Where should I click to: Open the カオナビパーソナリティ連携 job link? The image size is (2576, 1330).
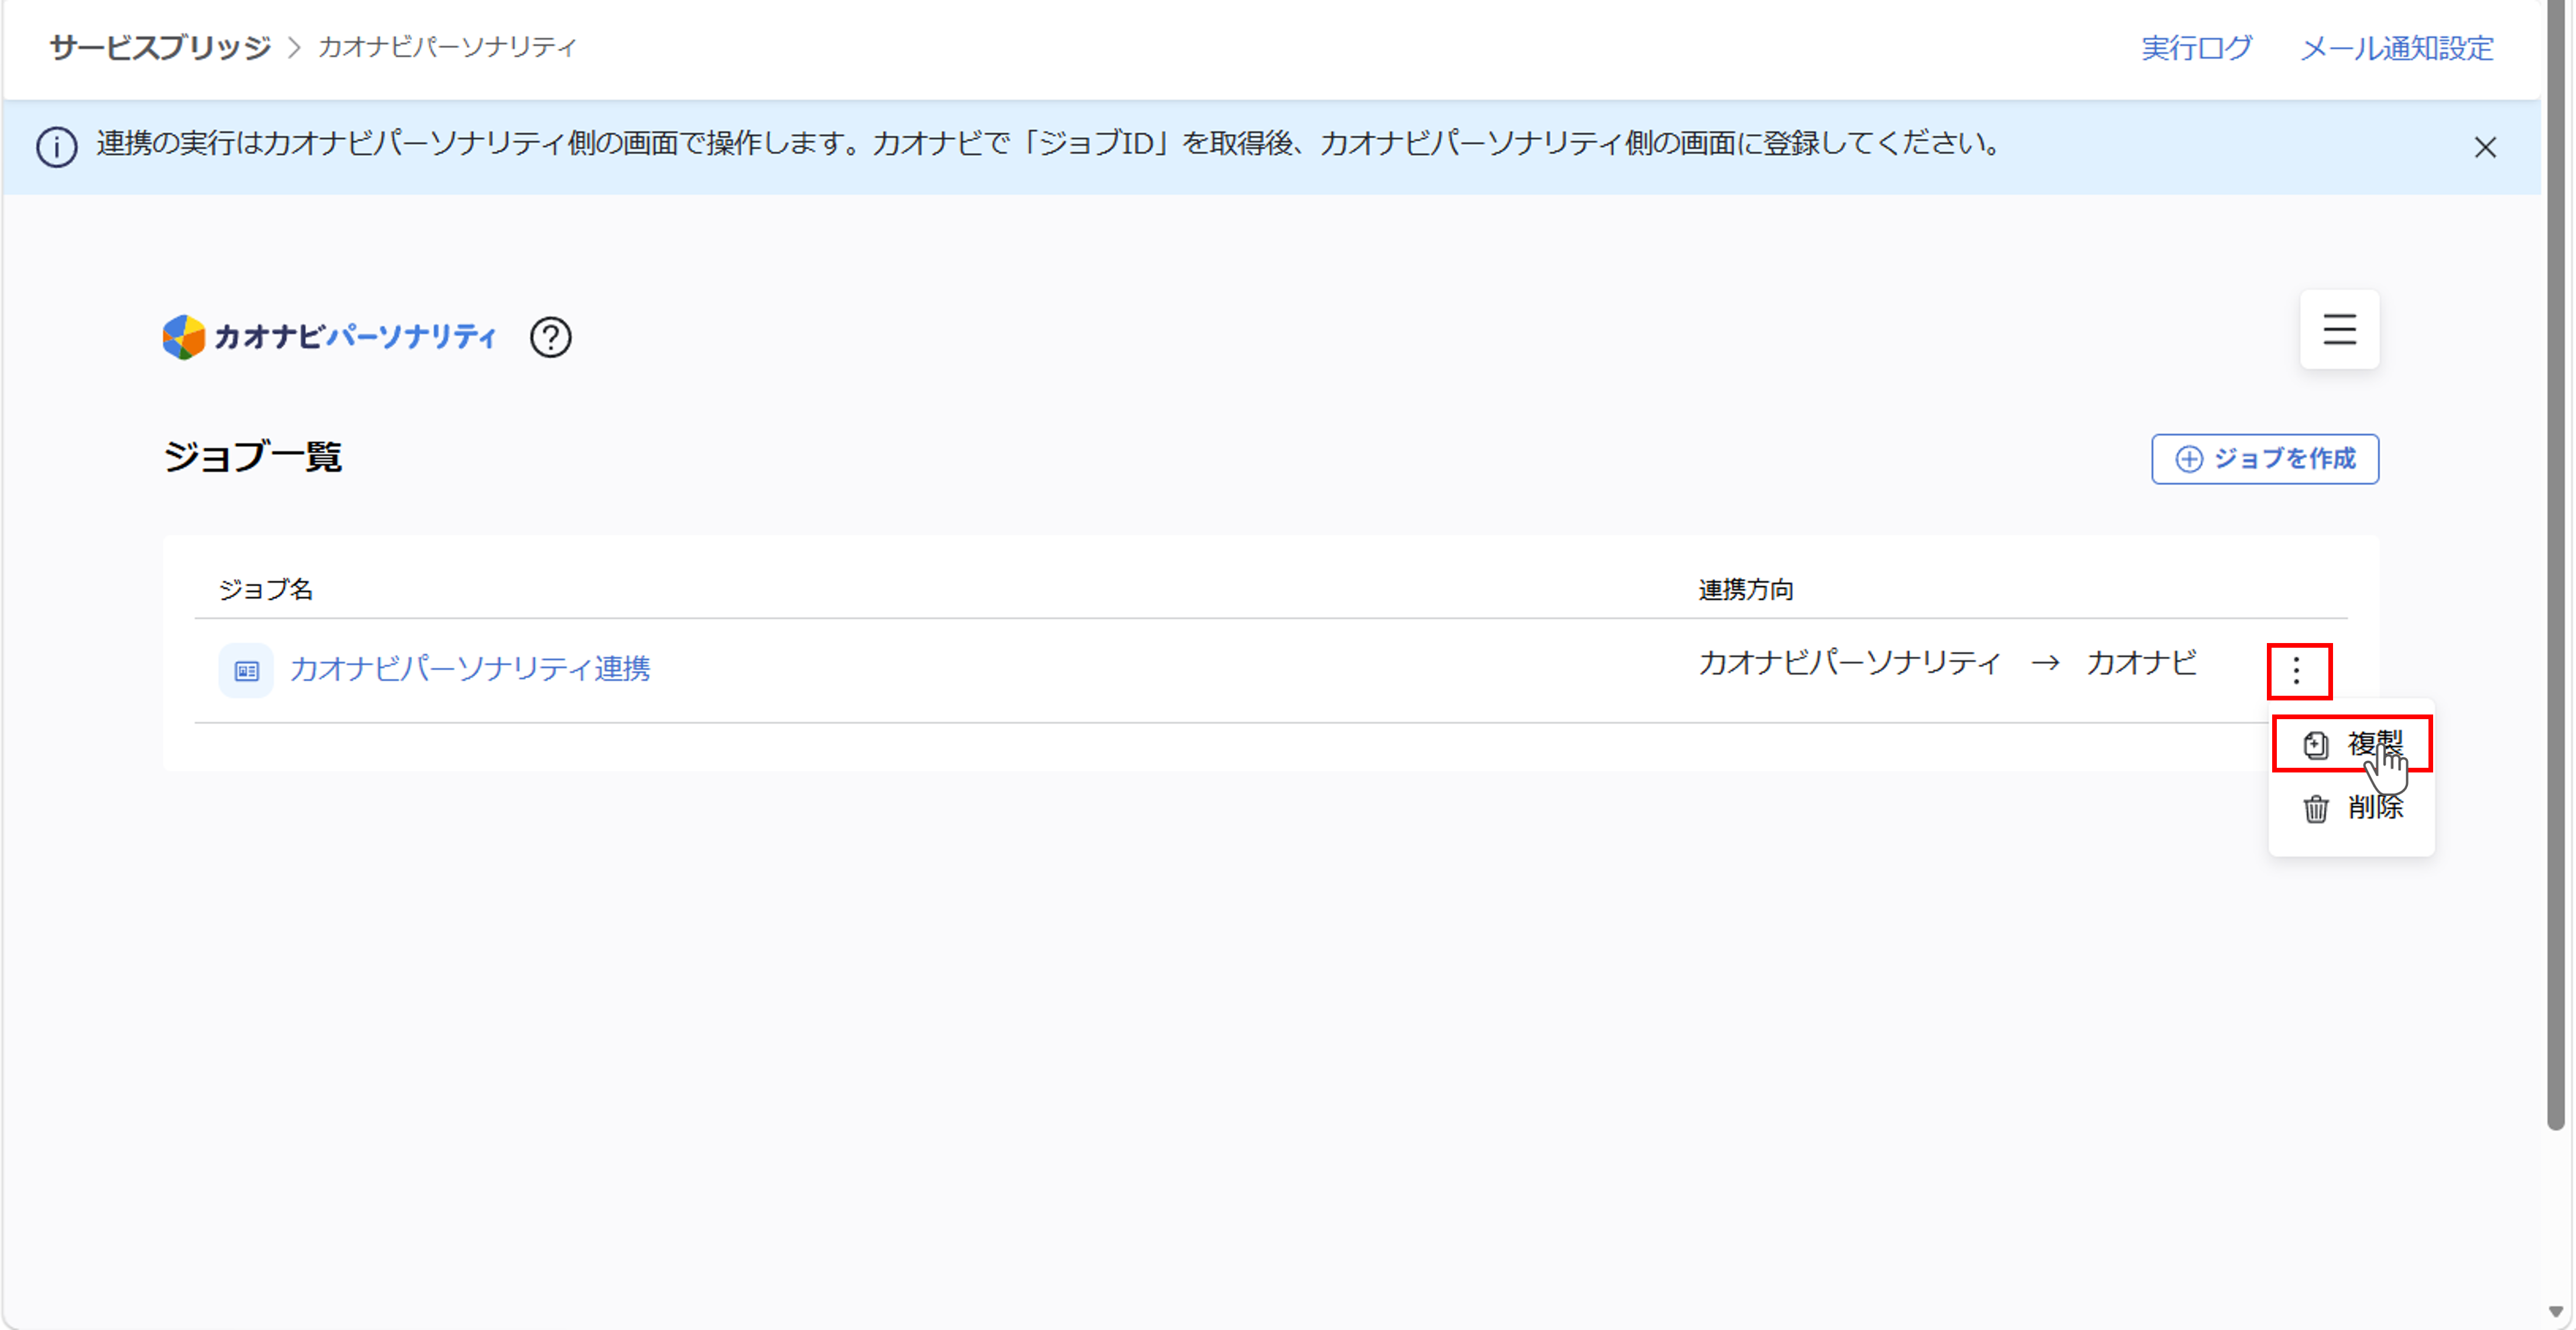470,668
